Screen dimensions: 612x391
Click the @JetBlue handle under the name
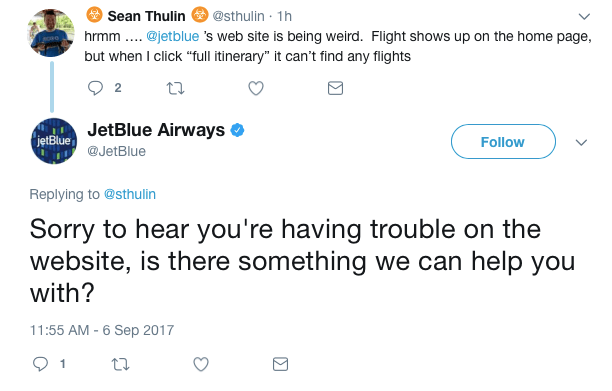(116, 151)
